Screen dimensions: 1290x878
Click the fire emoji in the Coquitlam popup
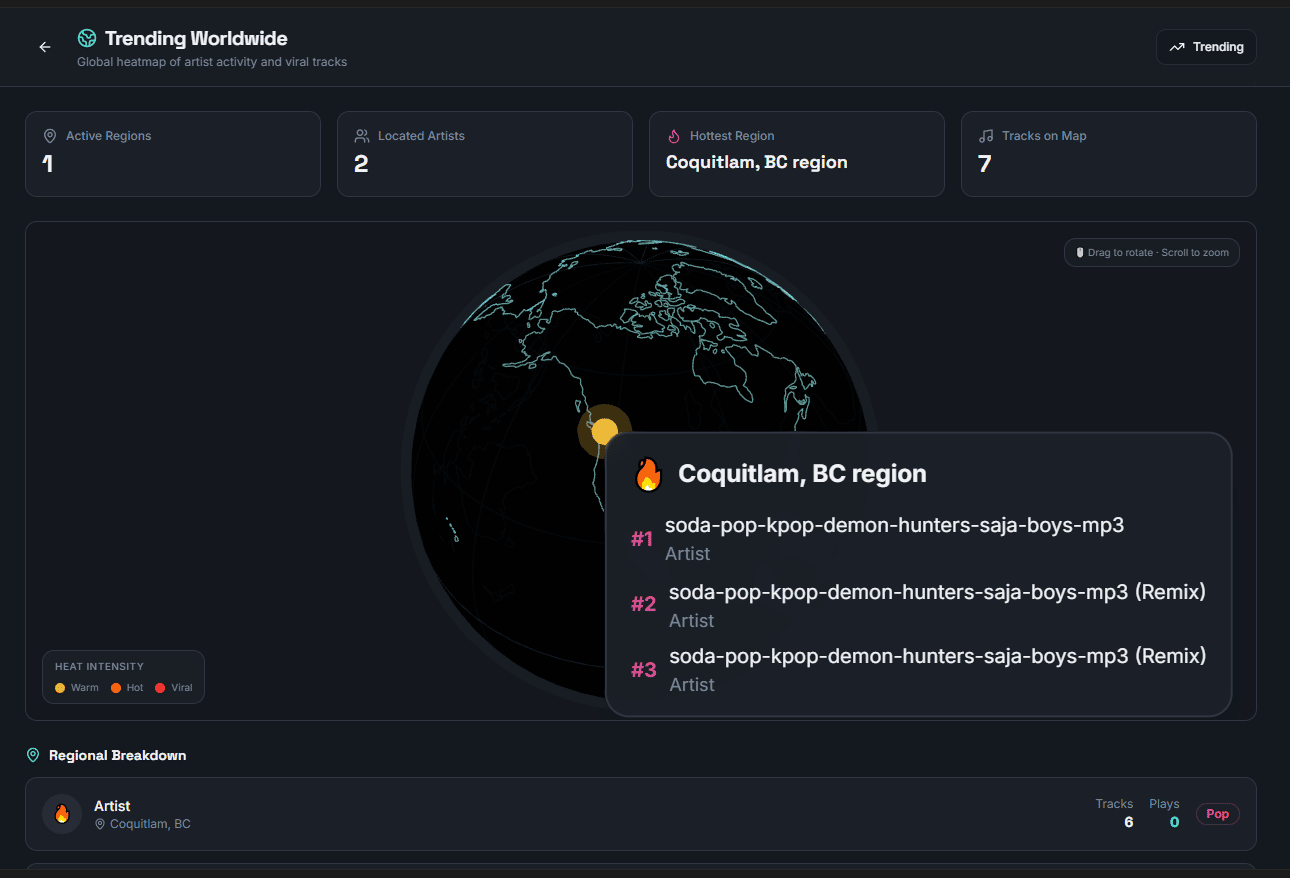(648, 474)
